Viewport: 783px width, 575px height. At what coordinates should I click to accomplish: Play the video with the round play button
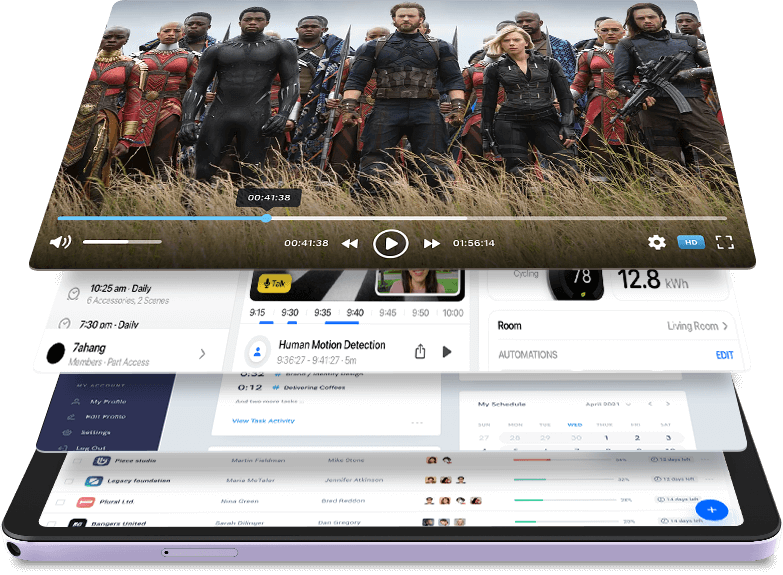[391, 244]
